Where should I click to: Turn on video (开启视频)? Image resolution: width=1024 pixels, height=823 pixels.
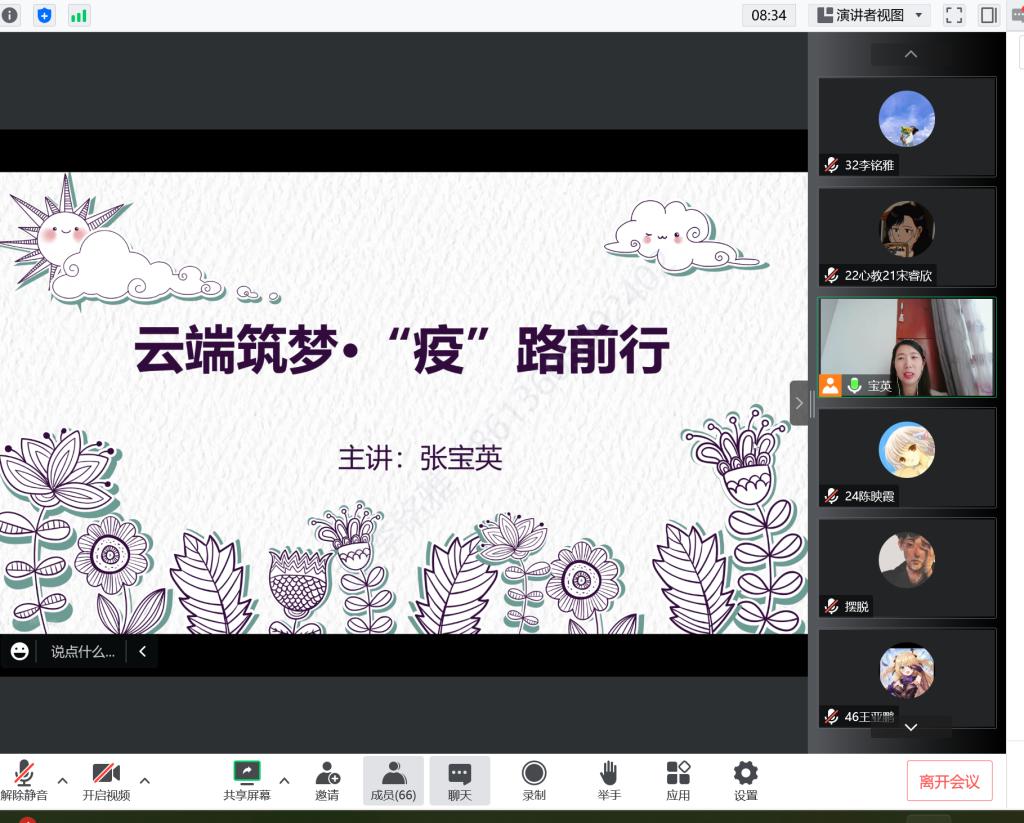coord(106,780)
